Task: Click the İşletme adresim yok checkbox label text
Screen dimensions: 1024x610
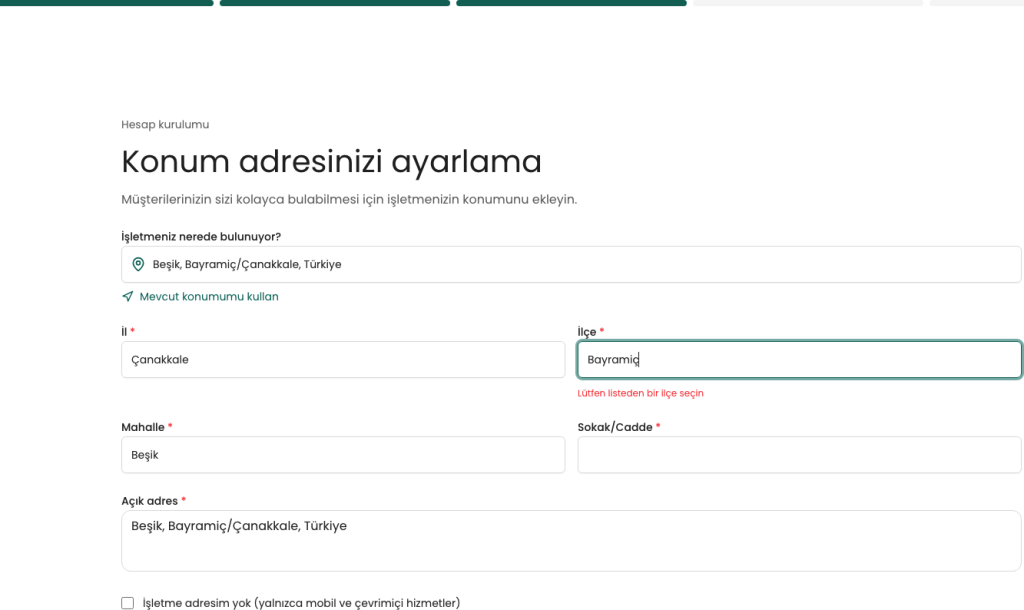Action: click(x=301, y=603)
